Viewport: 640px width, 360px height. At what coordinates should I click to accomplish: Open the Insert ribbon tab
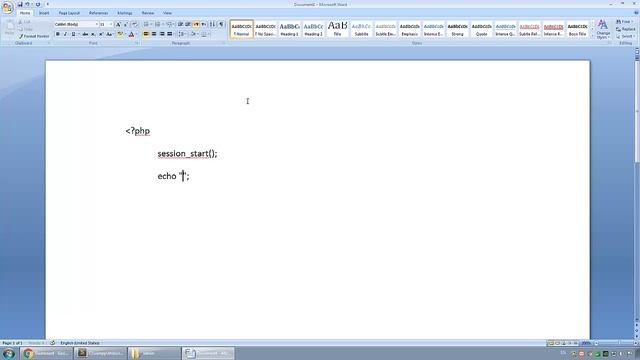tap(44, 13)
